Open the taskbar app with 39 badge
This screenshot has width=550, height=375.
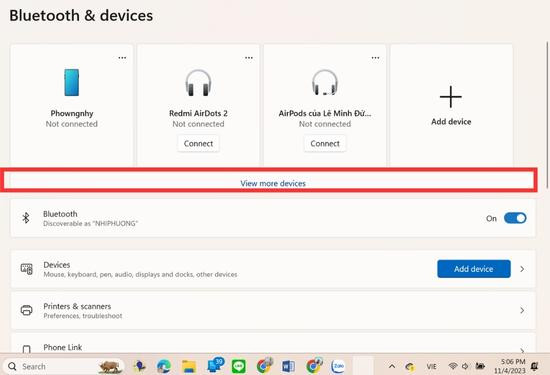tap(215, 366)
